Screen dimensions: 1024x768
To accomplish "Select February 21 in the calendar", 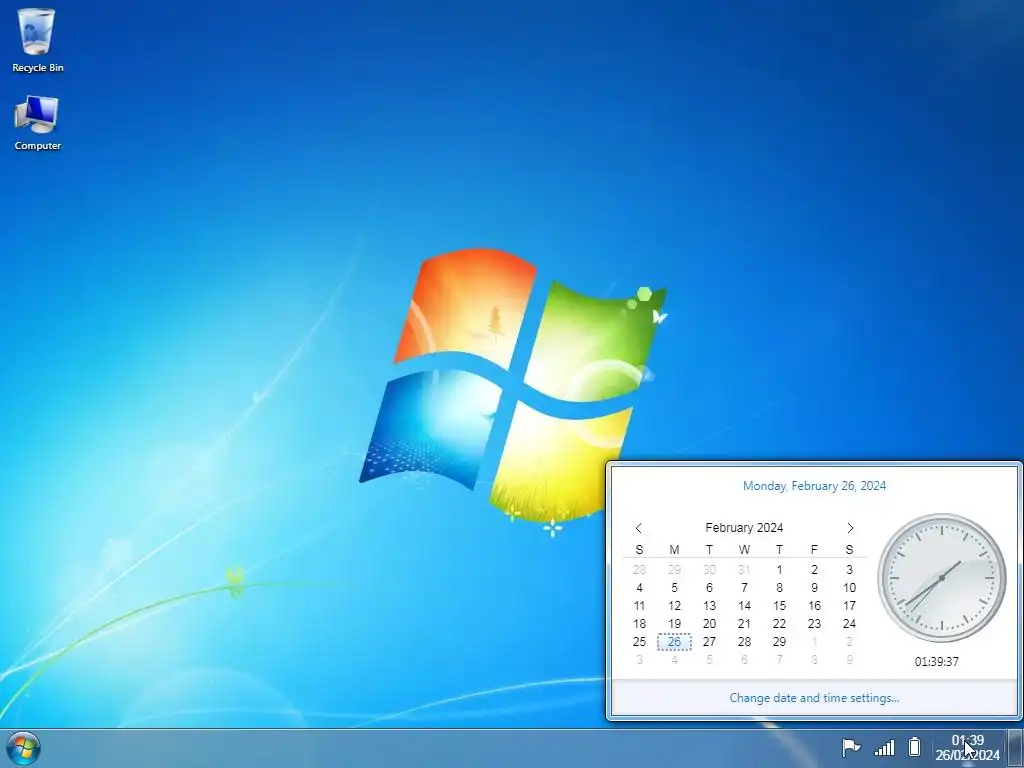I will pos(744,624).
